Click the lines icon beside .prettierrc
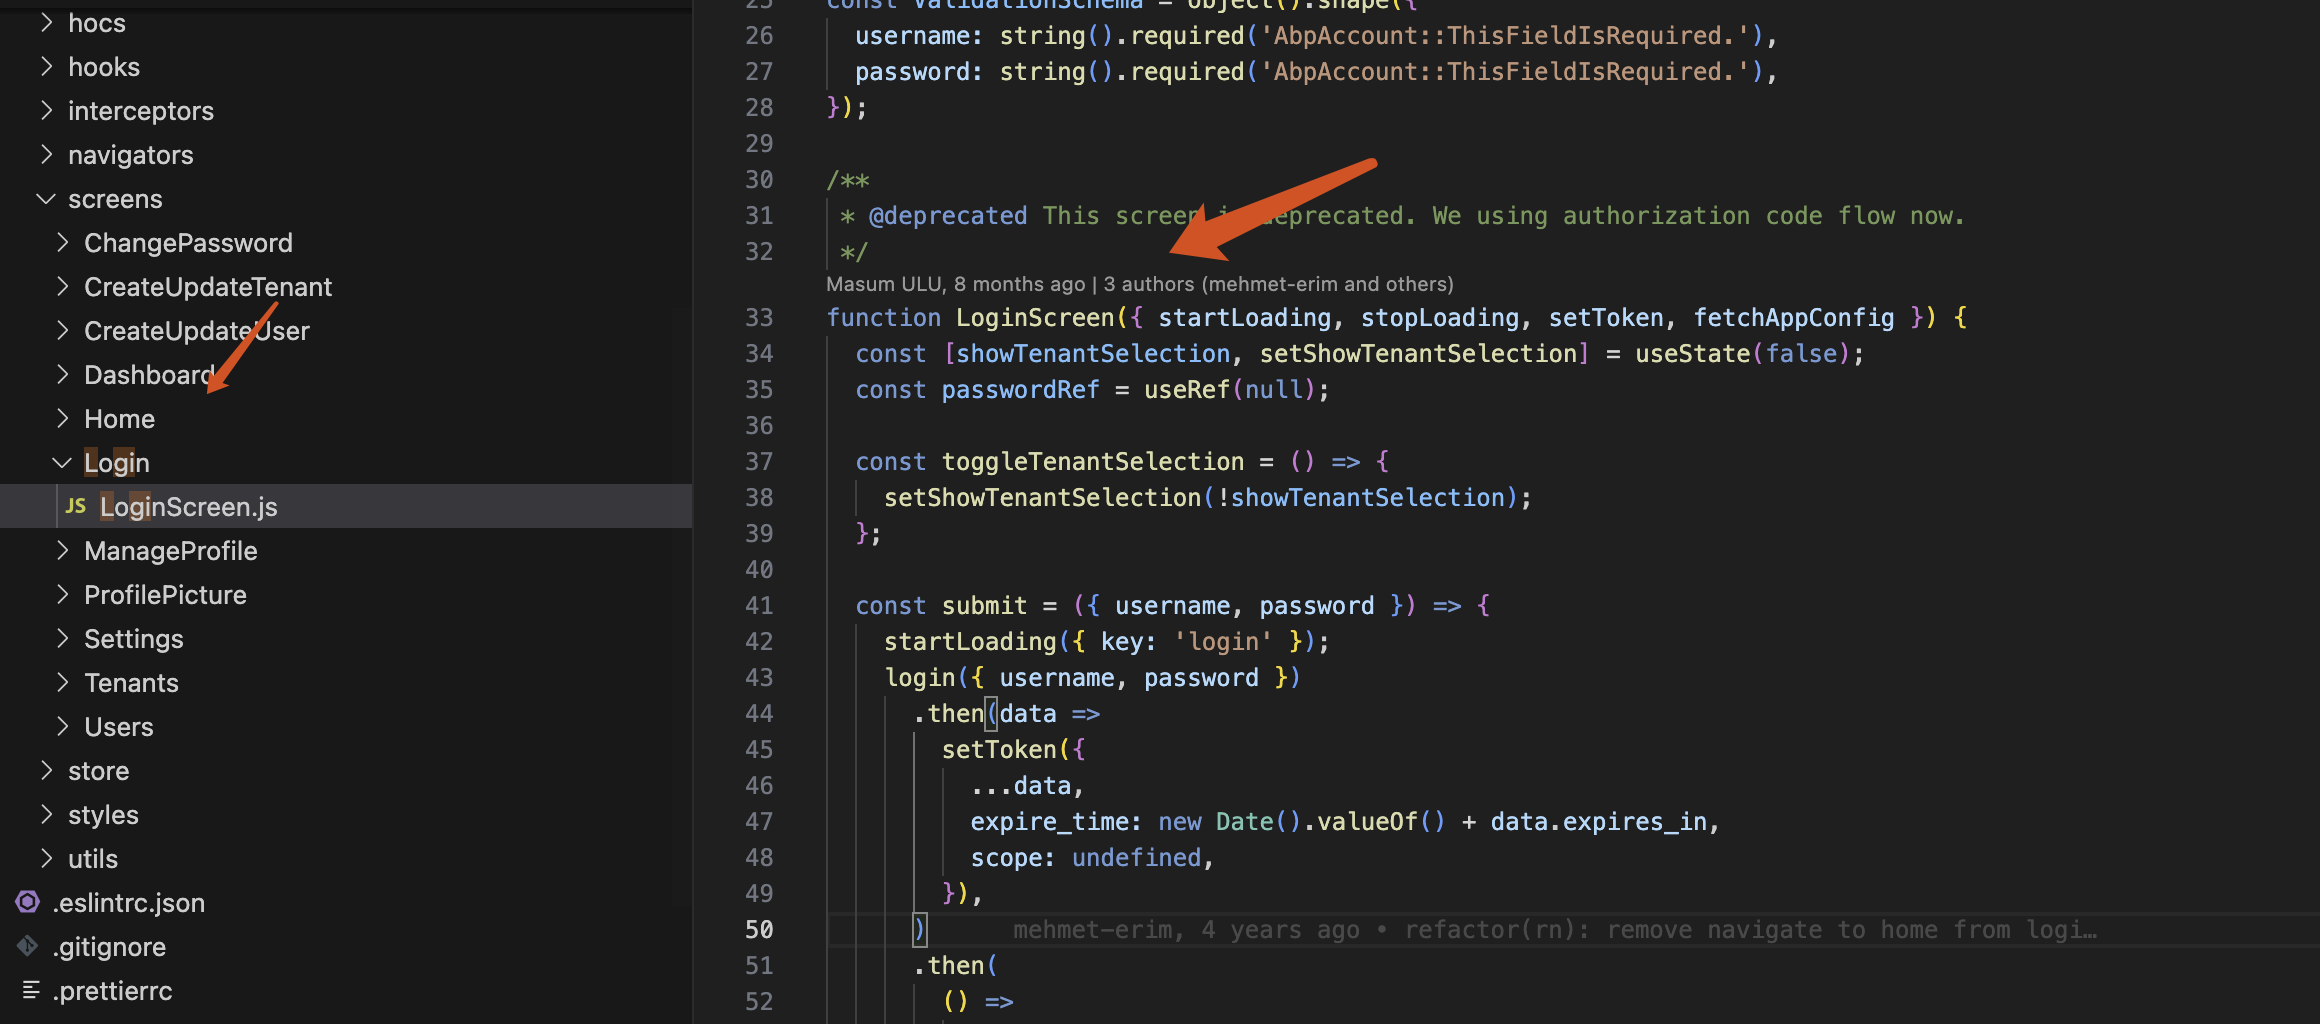2320x1024 pixels. (31, 991)
